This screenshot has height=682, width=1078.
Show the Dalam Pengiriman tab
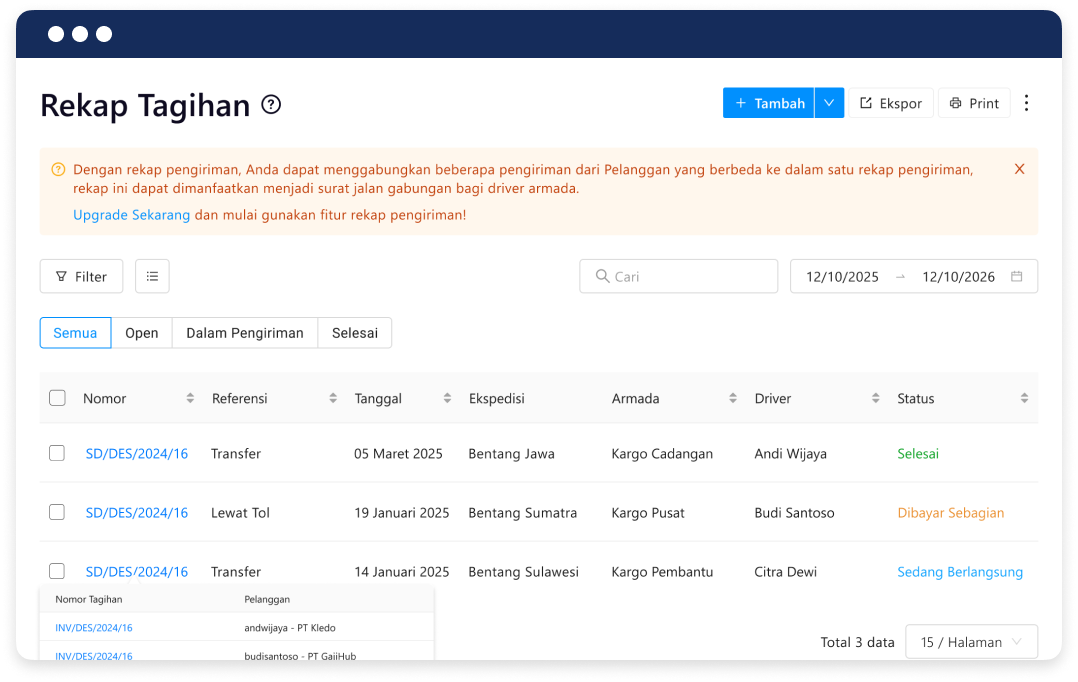(x=245, y=333)
